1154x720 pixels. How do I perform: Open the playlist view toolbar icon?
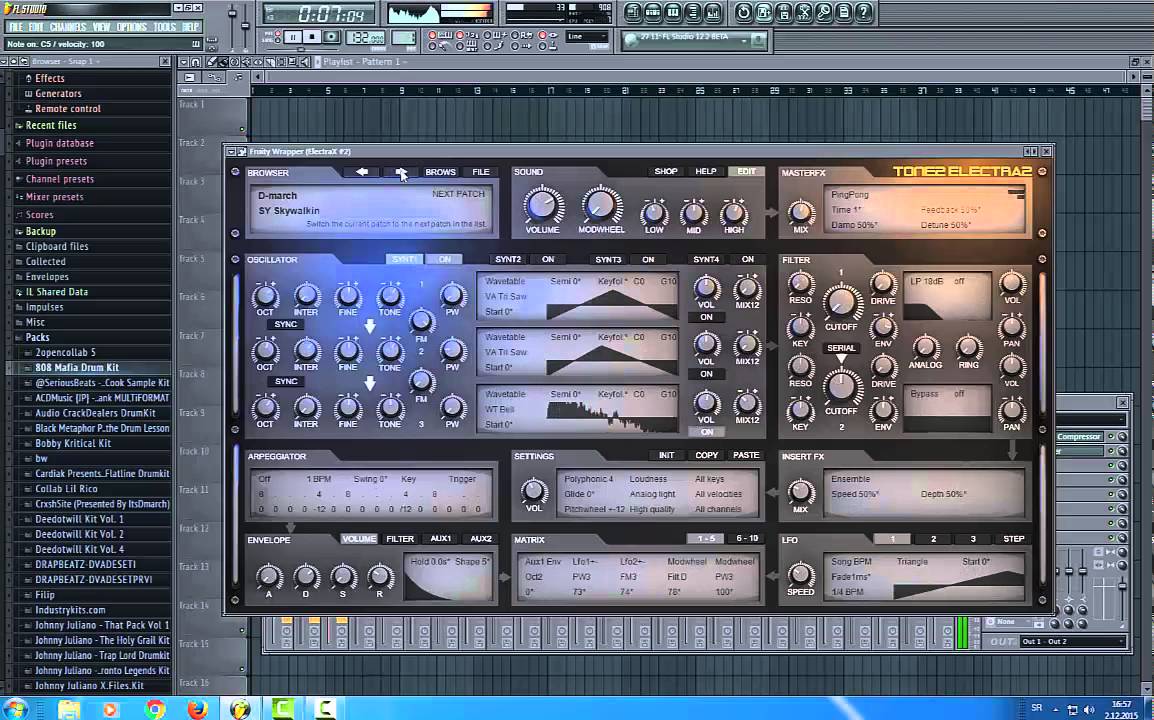(632, 12)
